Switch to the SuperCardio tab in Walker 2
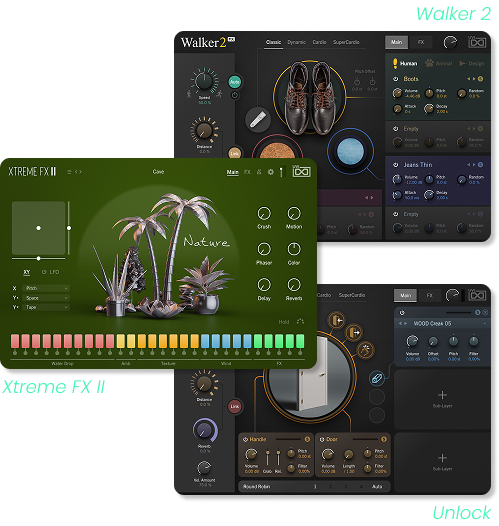This screenshot has height=526, width=499. (x=346, y=42)
